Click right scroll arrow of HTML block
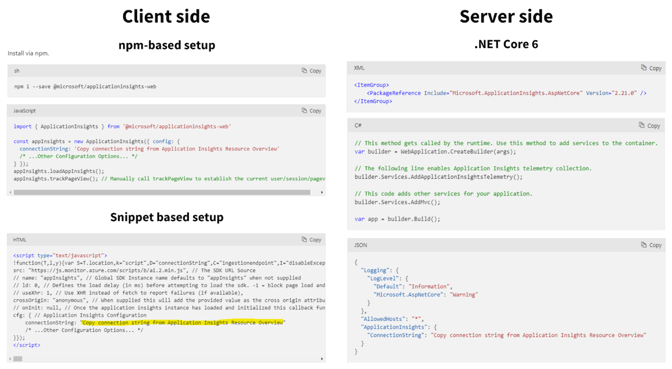 coord(322,358)
